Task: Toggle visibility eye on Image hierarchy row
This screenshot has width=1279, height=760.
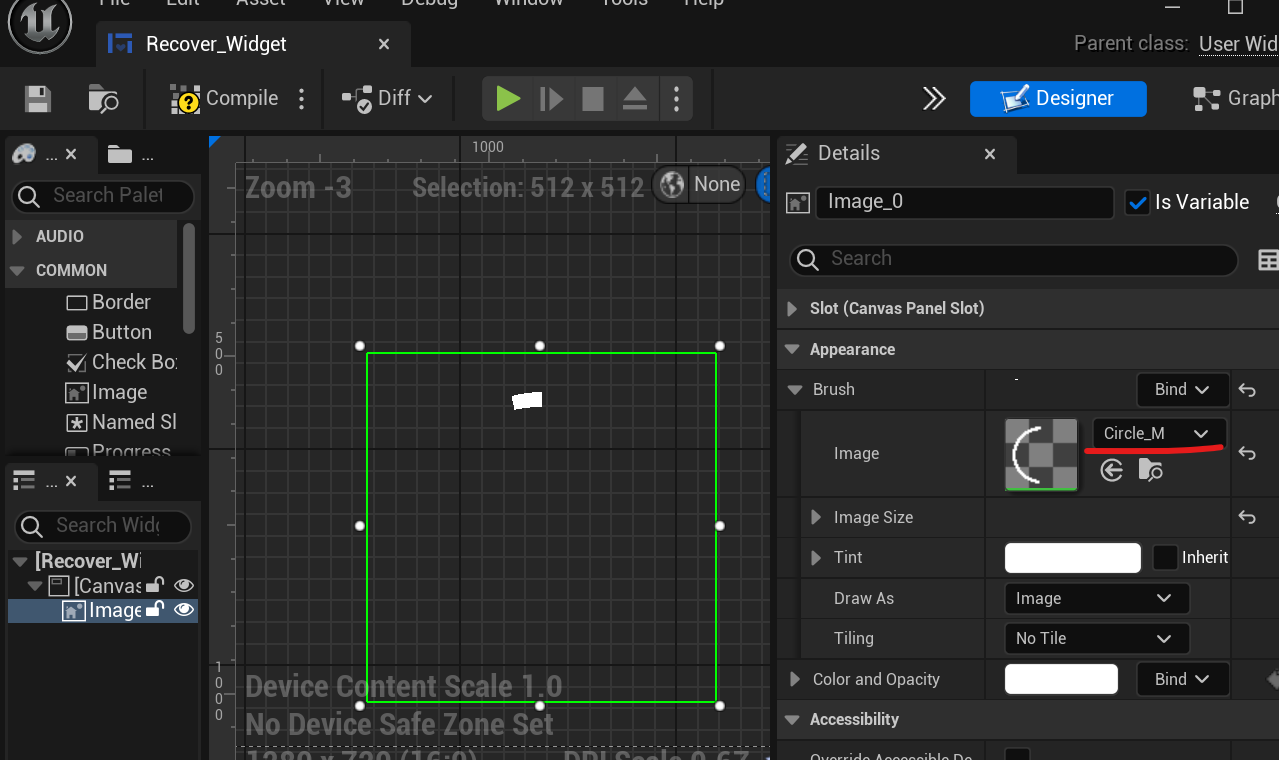Action: (184, 610)
